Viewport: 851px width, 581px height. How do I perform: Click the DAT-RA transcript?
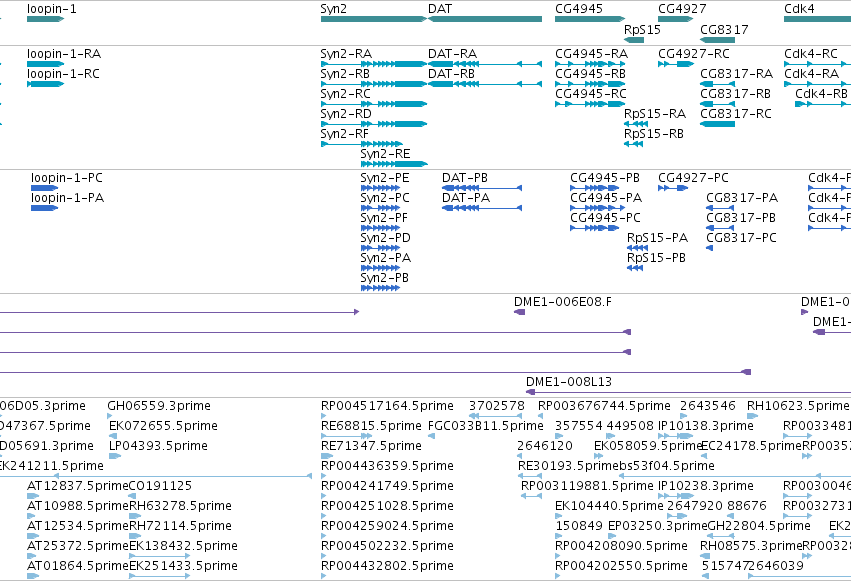click(485, 64)
